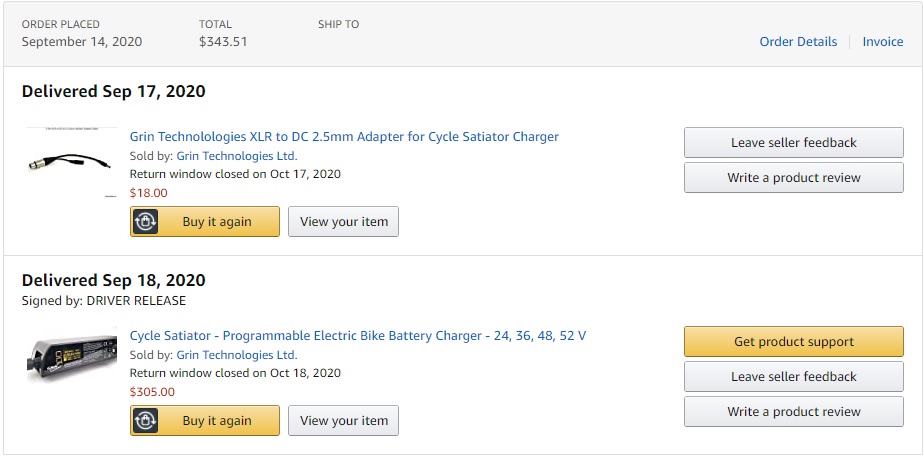Open the XLR adapter cable thumbnail
This screenshot has width=924, height=456.
[x=71, y=161]
